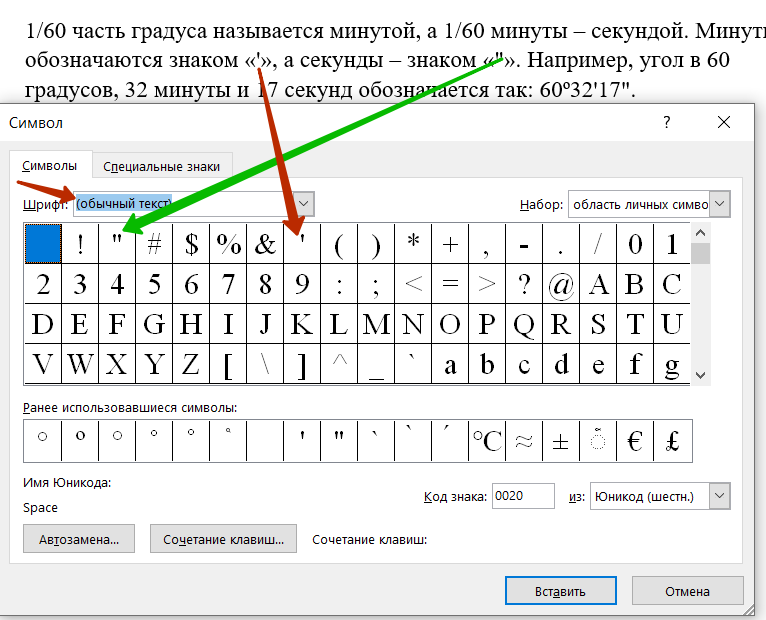Click the Код знака input field
This screenshot has width=766, height=620.
tap(523, 496)
